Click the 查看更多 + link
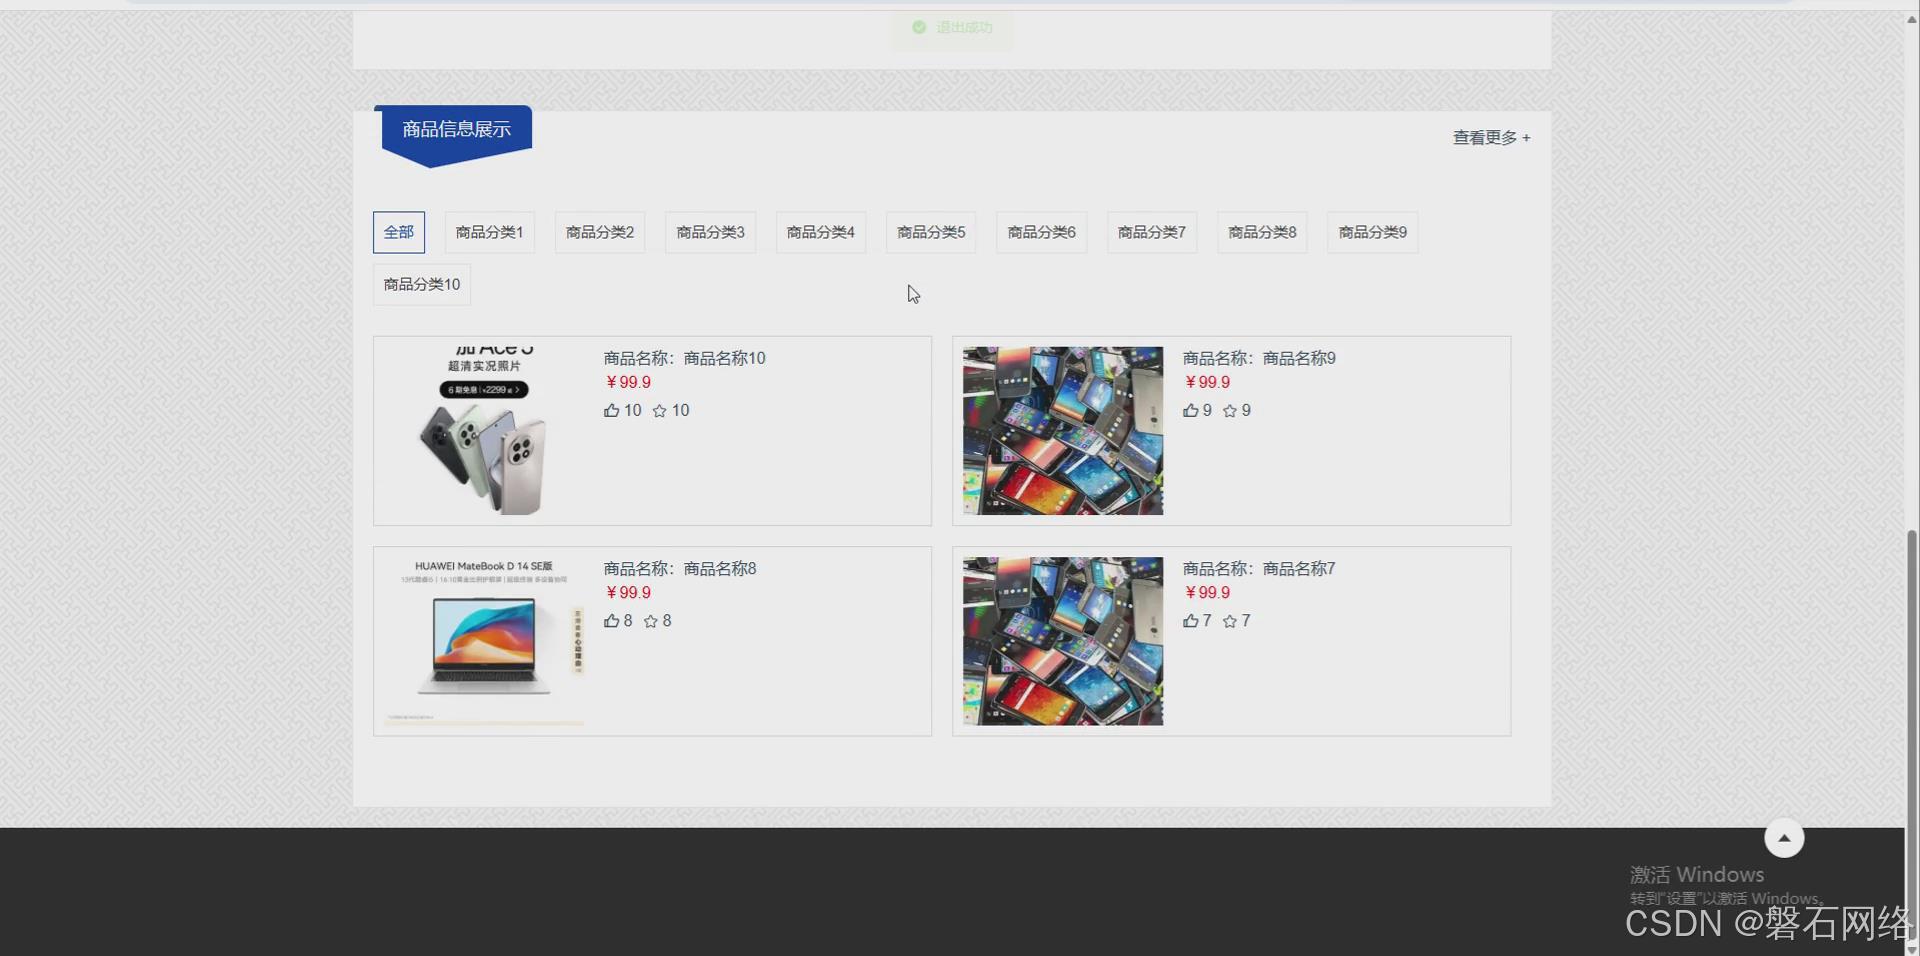Viewport: 1920px width, 956px height. coord(1491,138)
